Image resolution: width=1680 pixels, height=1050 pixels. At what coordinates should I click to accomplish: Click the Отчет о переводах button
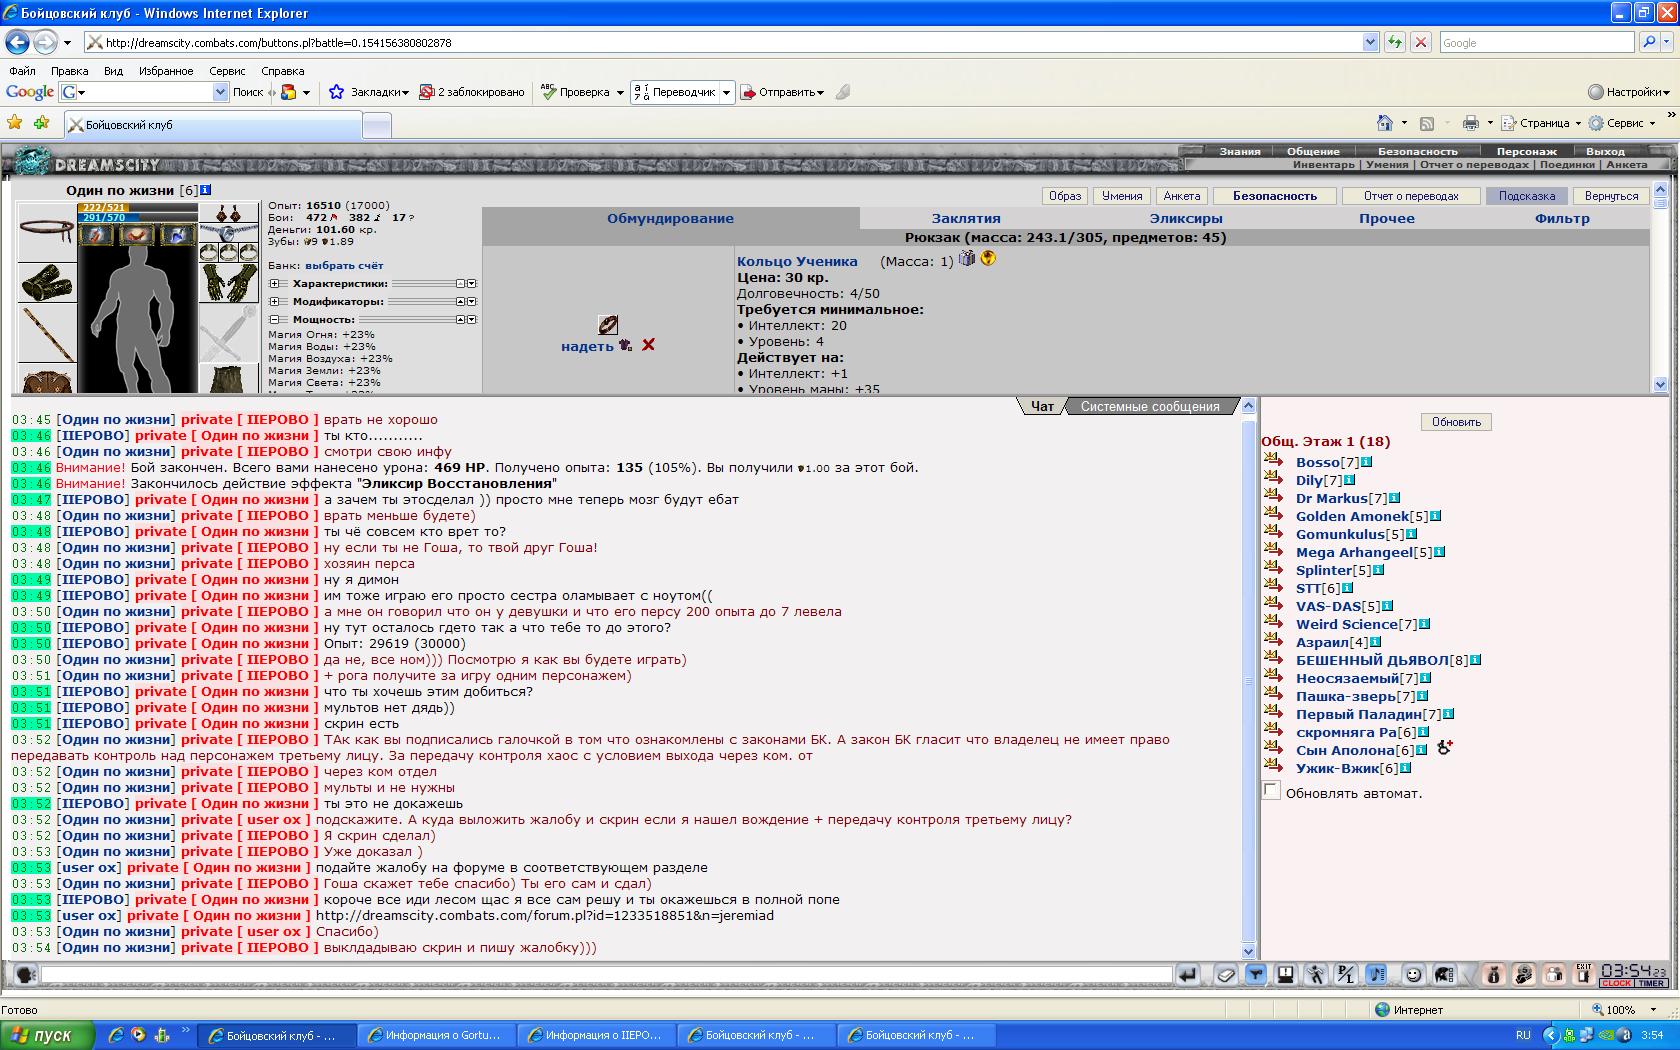[x=1411, y=196]
